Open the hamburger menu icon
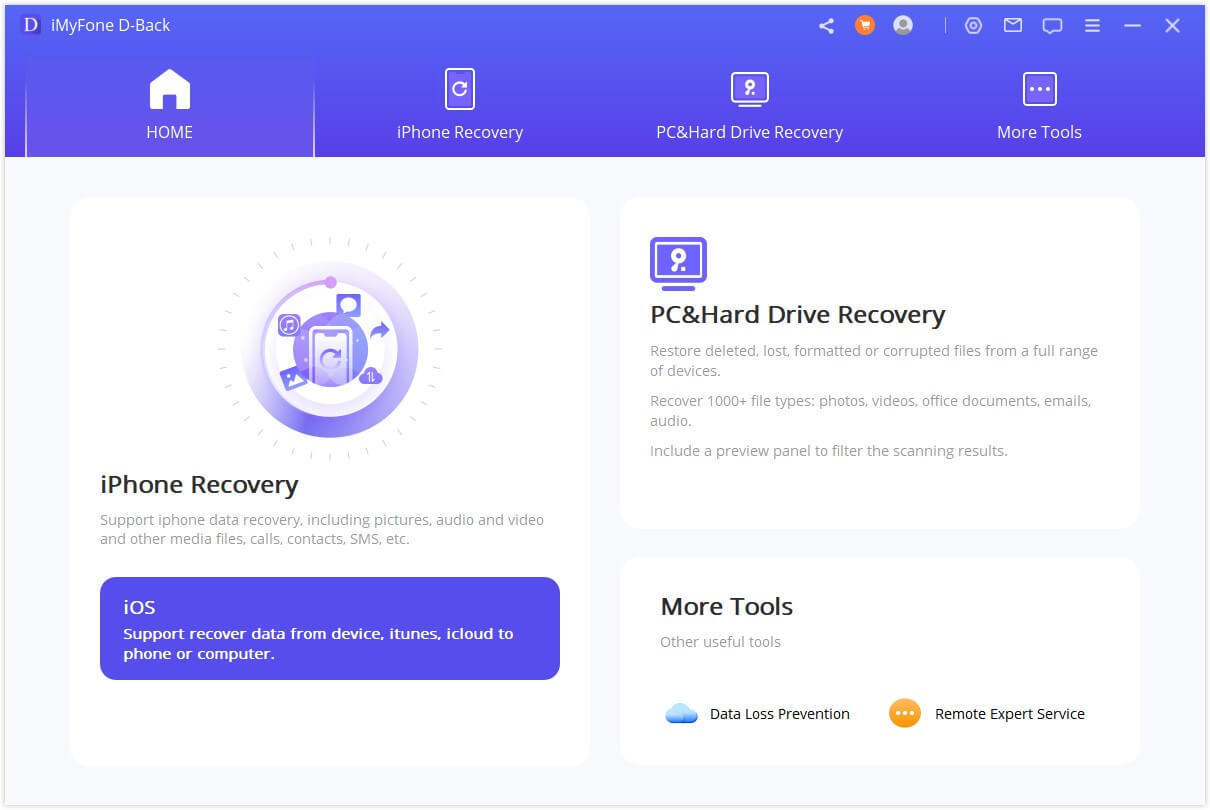 1092,26
